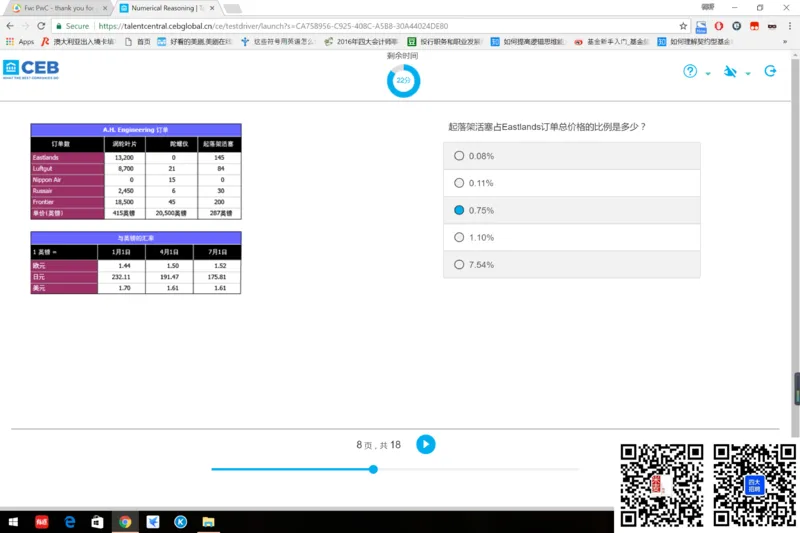
Task: Click the Opera red O extension icon
Action: coord(718,26)
